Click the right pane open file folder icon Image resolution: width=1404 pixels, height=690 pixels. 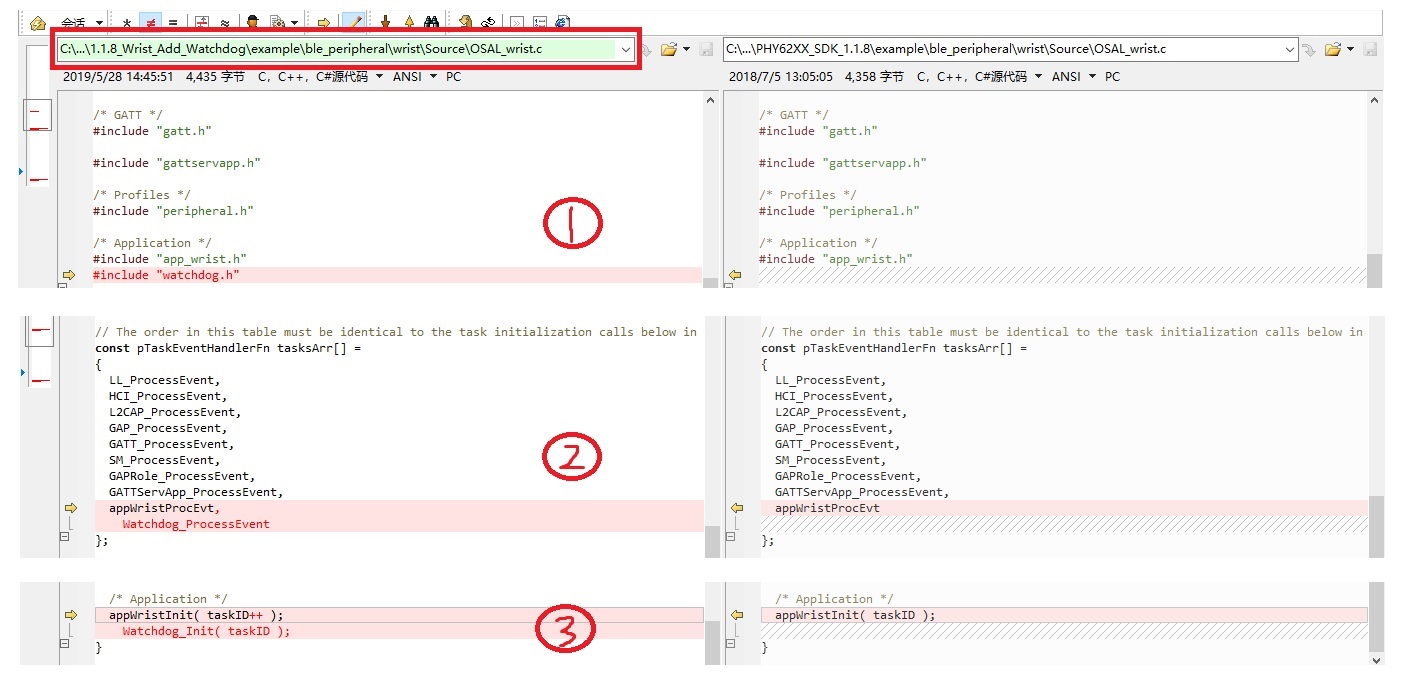(1332, 49)
